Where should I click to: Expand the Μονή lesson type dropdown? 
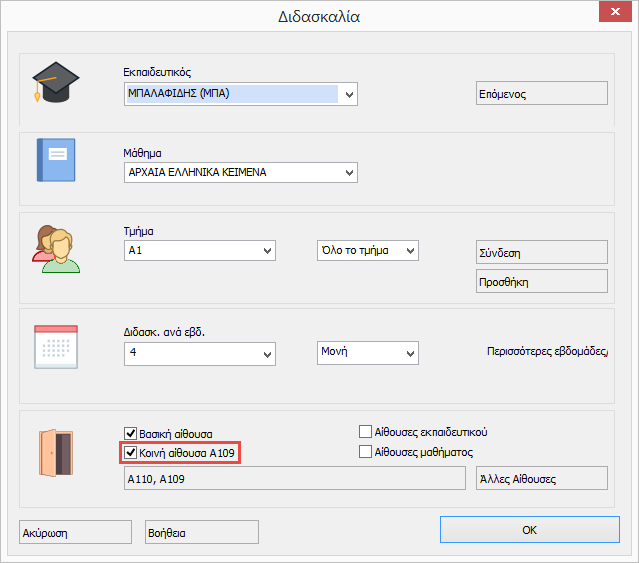409,354
